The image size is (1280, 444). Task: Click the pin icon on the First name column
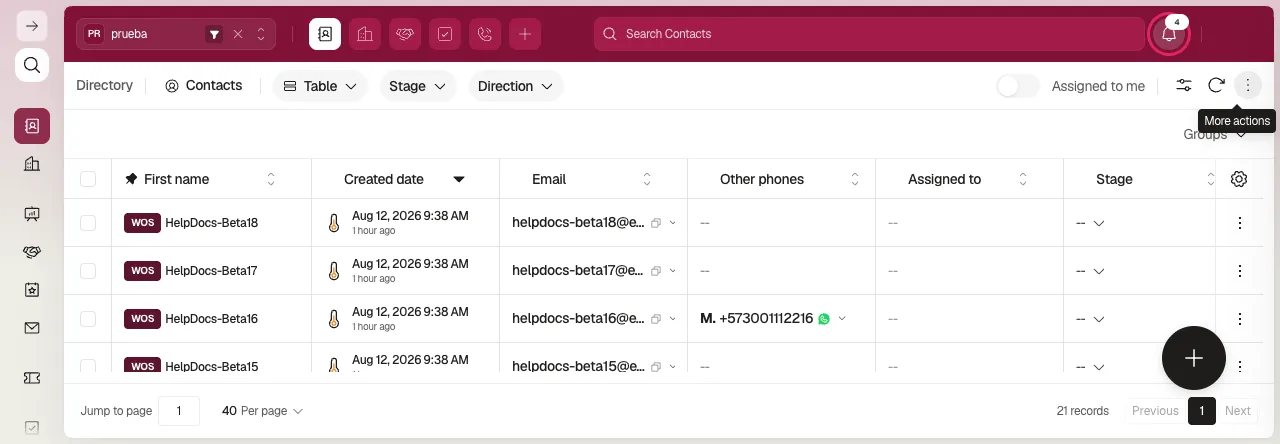(x=131, y=179)
